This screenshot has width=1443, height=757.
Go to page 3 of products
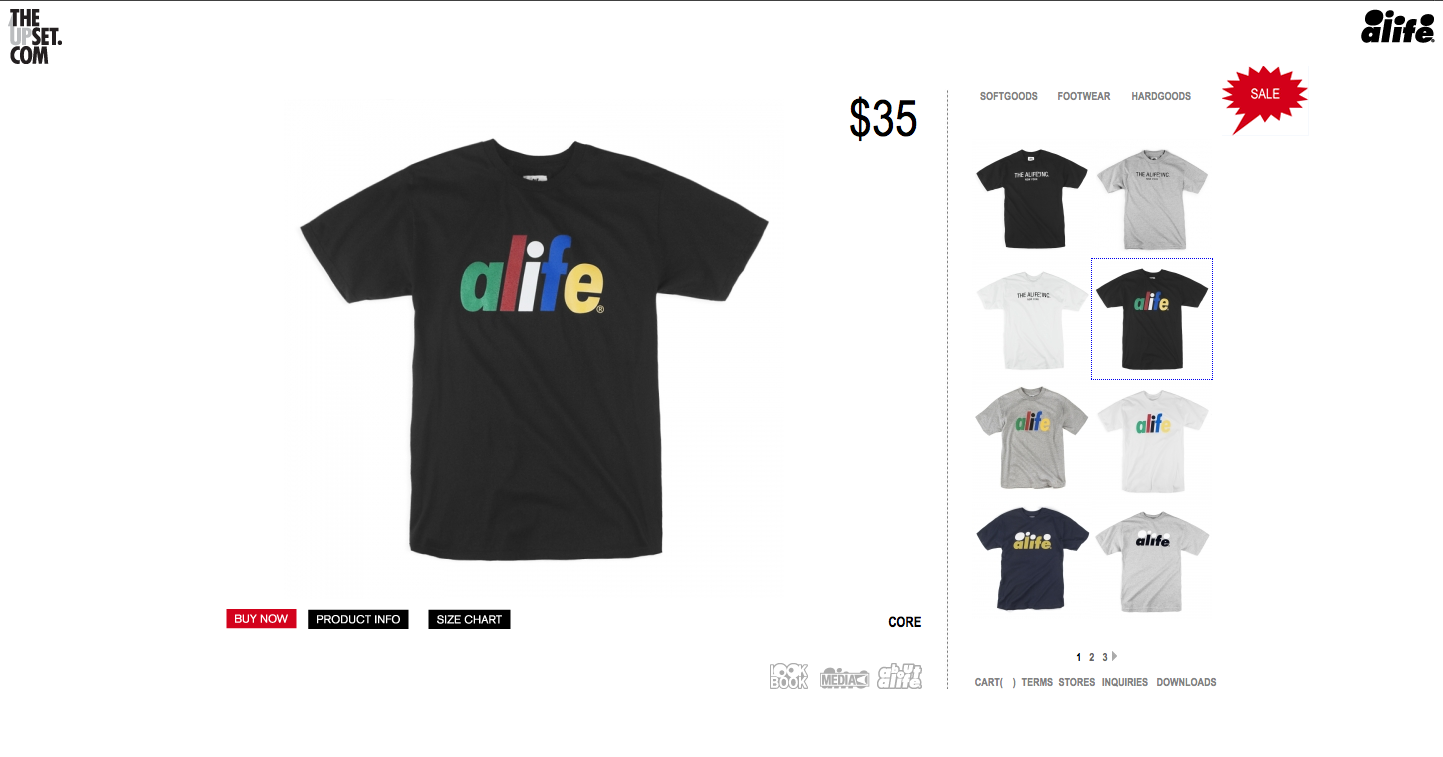click(x=1105, y=657)
